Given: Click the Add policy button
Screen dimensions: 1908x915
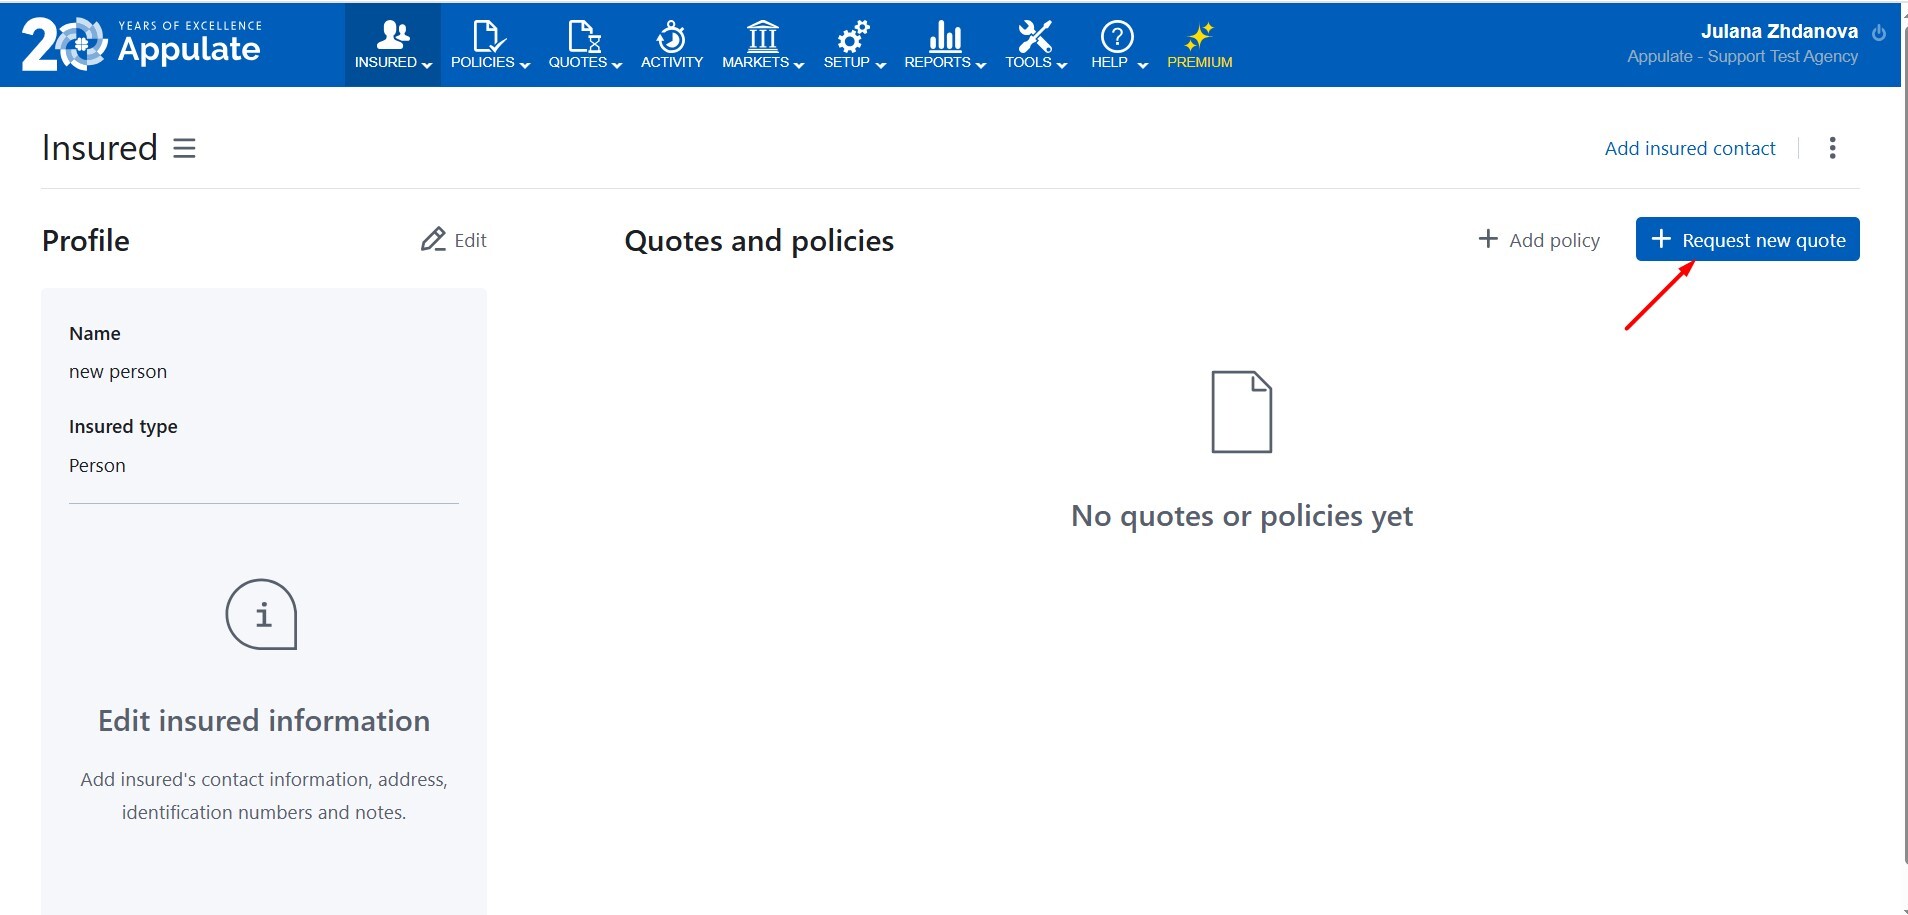Looking at the screenshot, I should pos(1539,240).
